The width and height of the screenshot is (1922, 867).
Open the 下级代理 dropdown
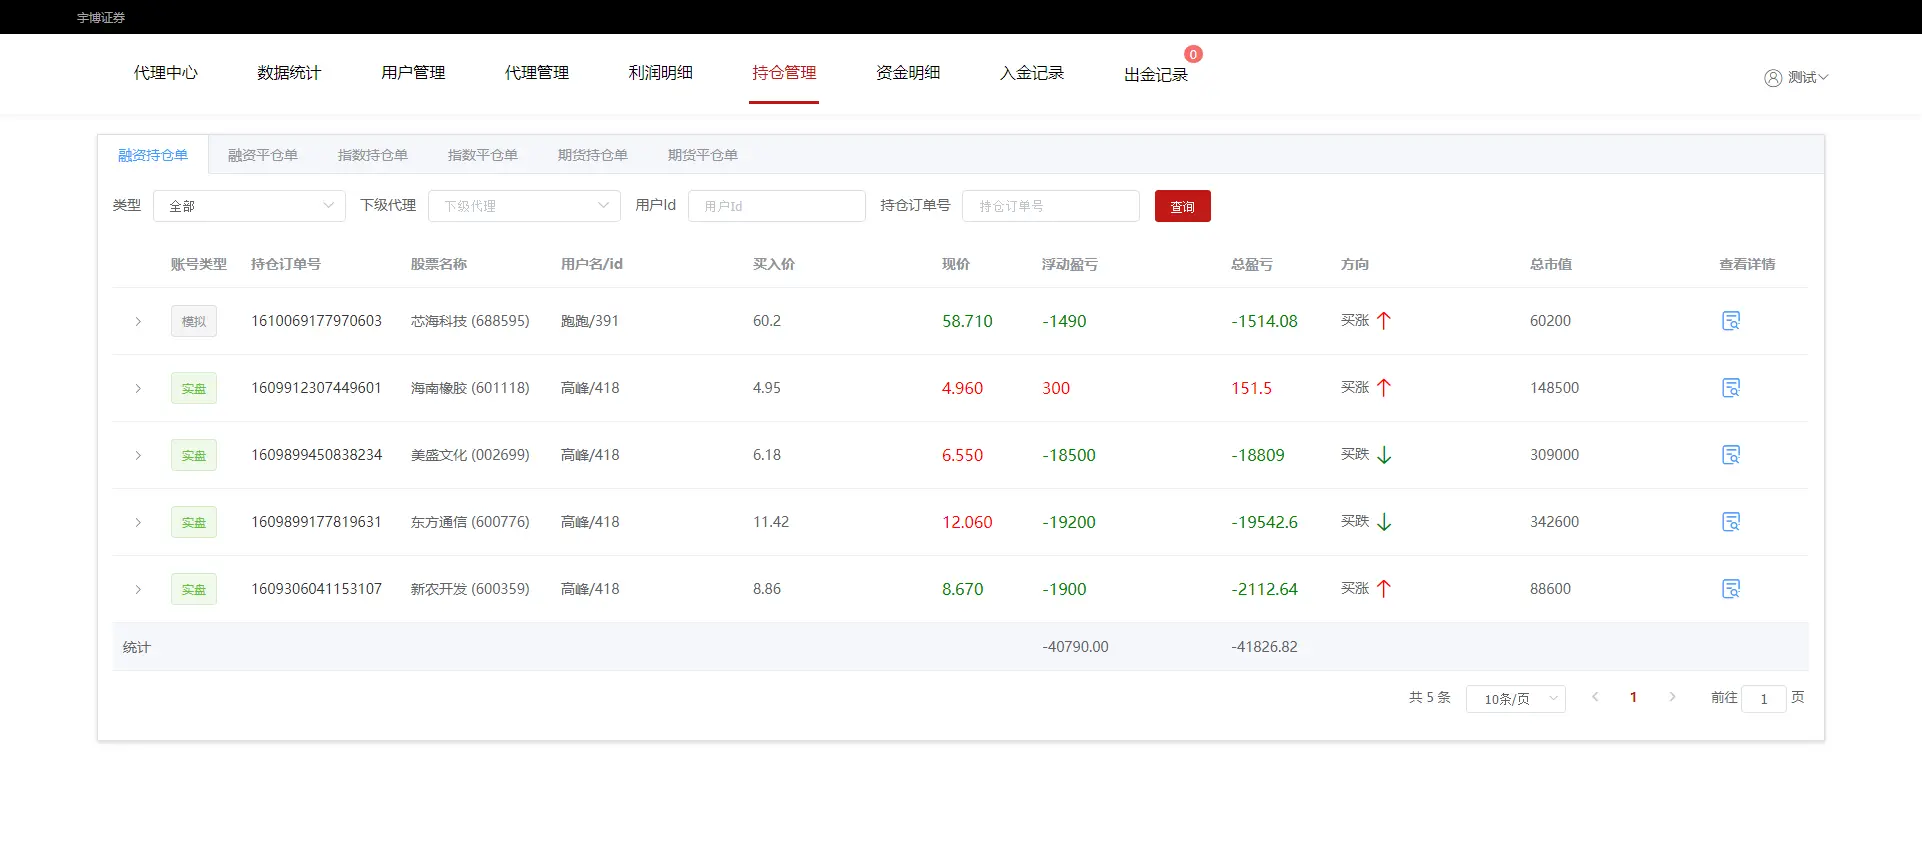(524, 206)
